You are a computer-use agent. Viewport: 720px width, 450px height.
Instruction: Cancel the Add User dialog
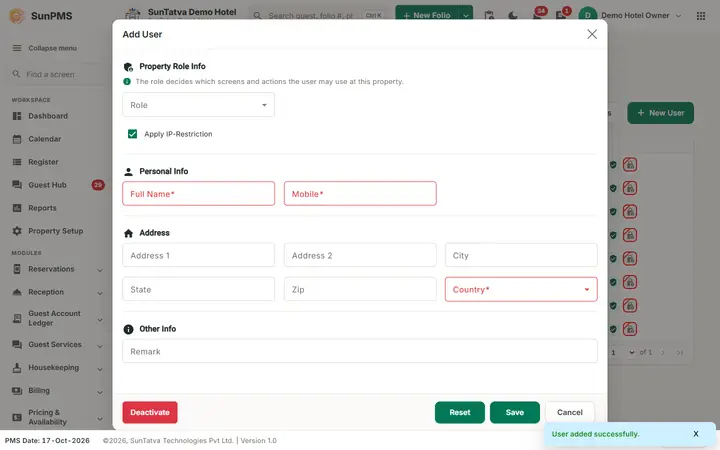pyautogui.click(x=570, y=412)
